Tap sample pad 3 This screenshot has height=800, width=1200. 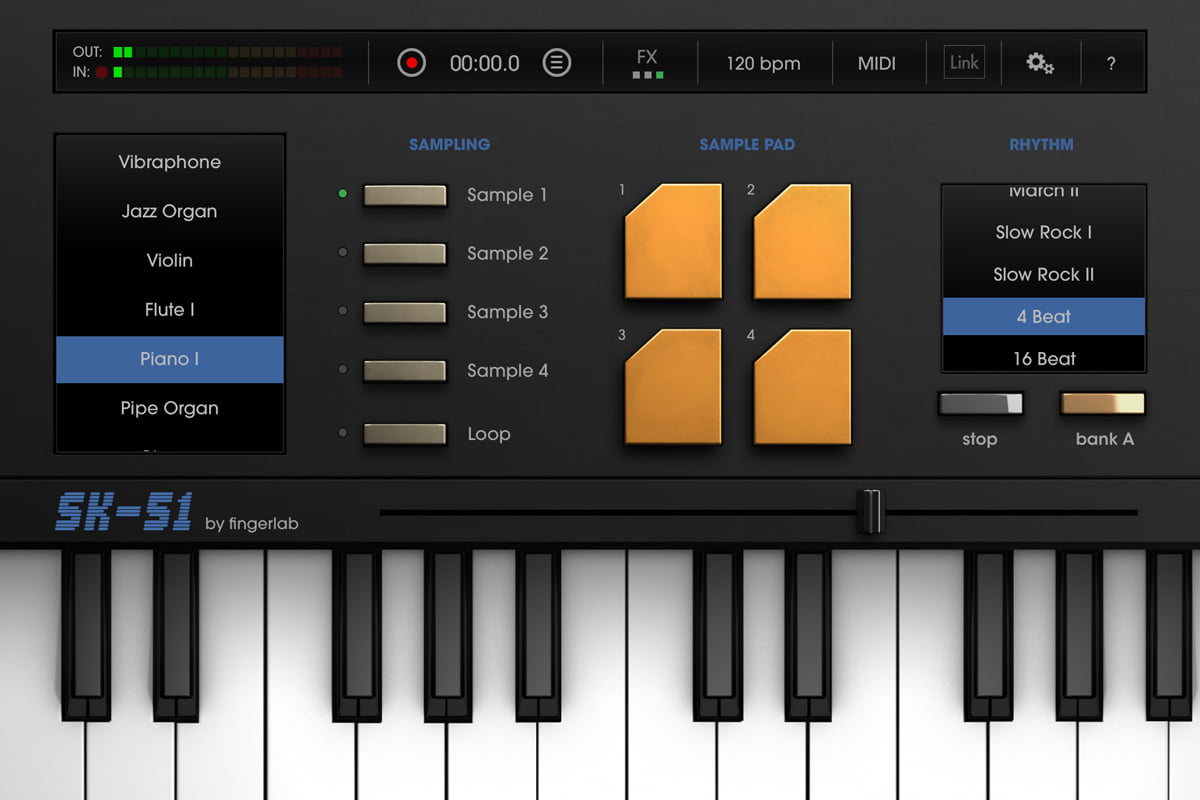673,386
